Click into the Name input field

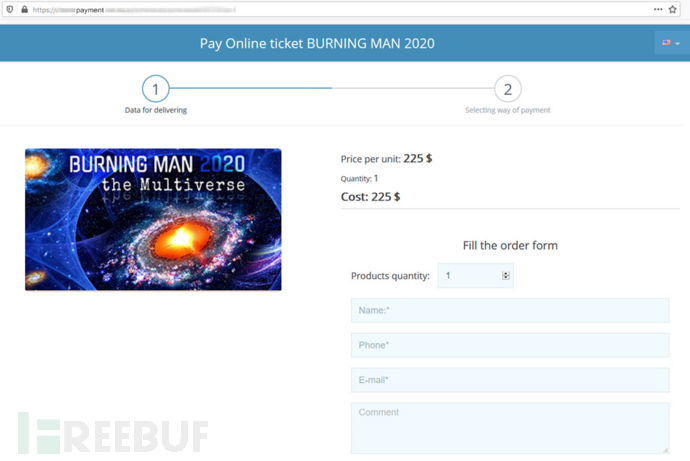pyautogui.click(x=510, y=311)
